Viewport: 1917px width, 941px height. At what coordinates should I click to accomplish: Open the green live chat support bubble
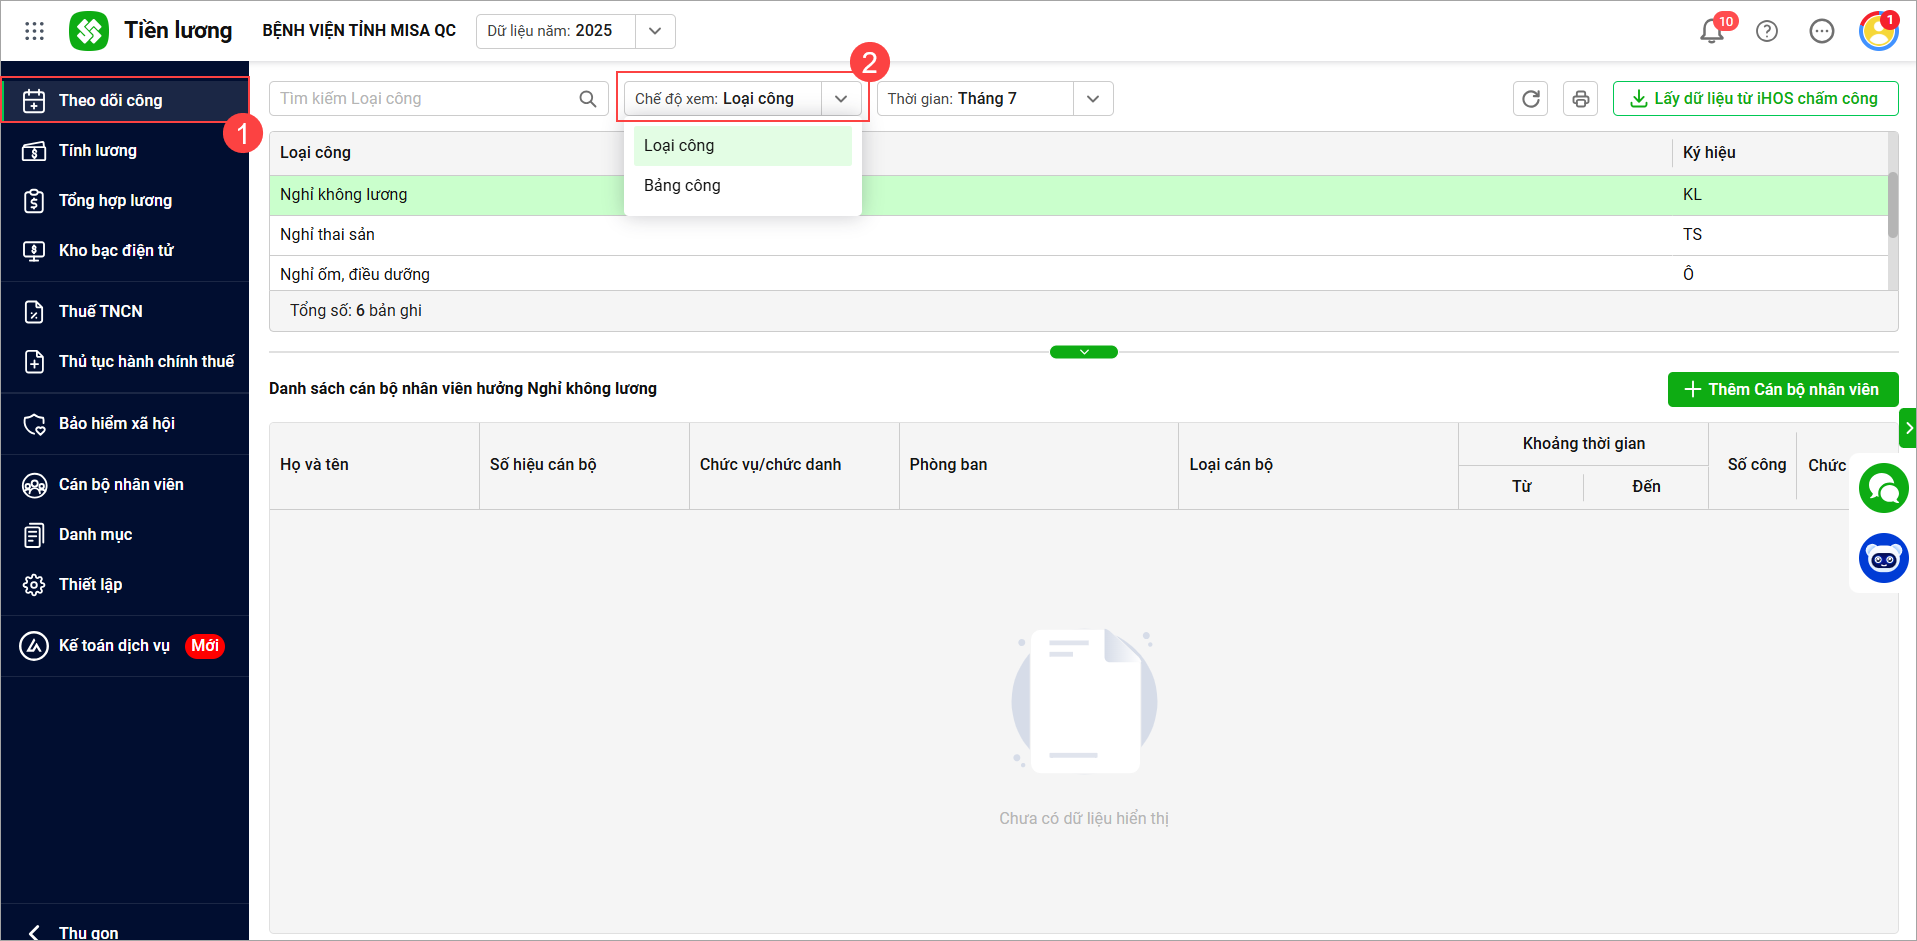(x=1884, y=489)
